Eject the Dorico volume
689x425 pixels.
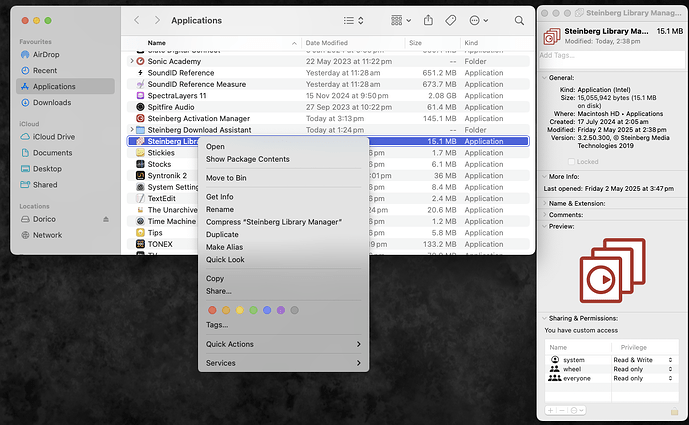pos(106,219)
